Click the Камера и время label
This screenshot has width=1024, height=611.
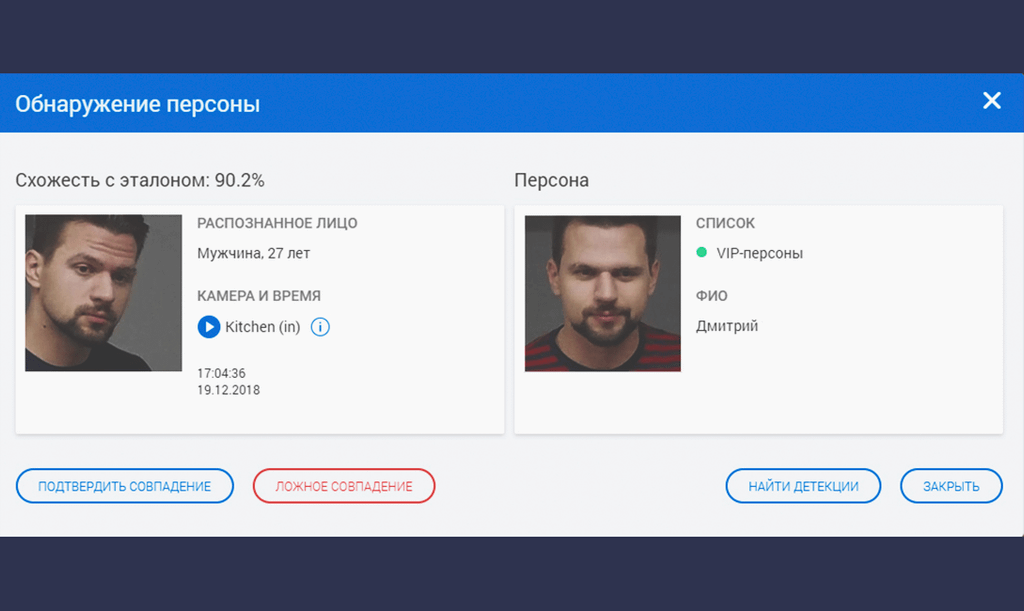[259, 296]
